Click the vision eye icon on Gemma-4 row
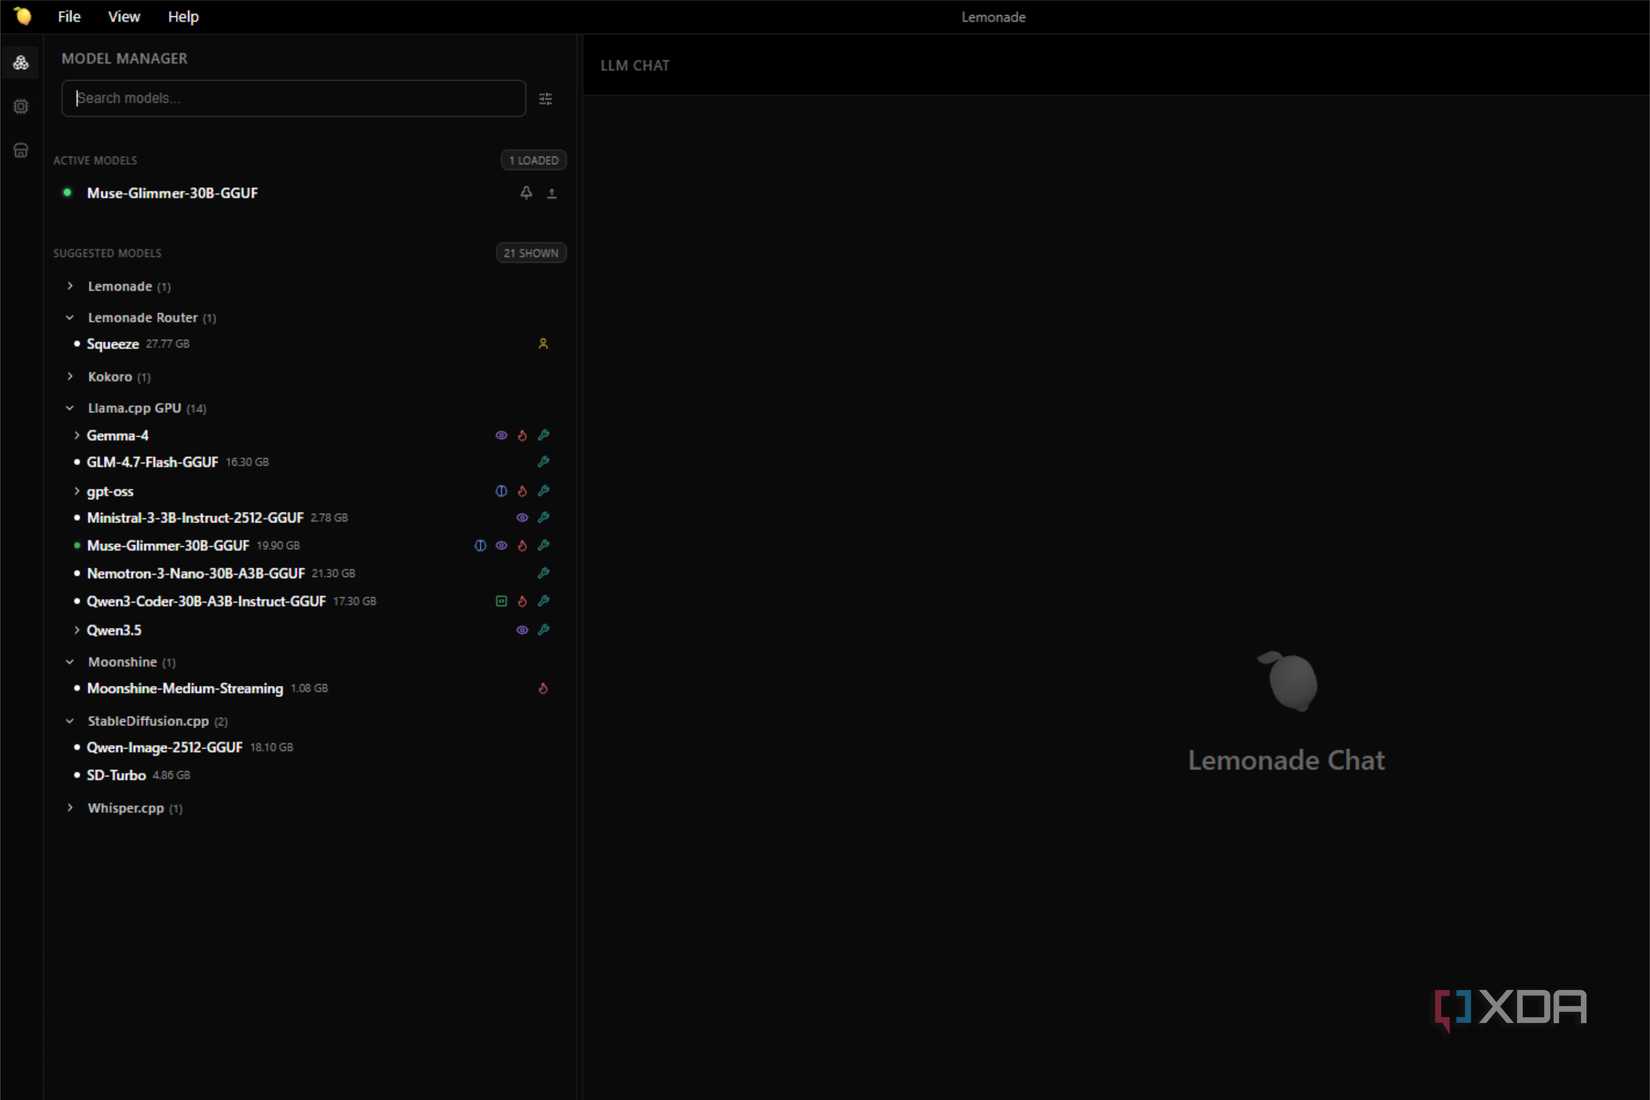The image size is (1650, 1100). click(x=501, y=435)
